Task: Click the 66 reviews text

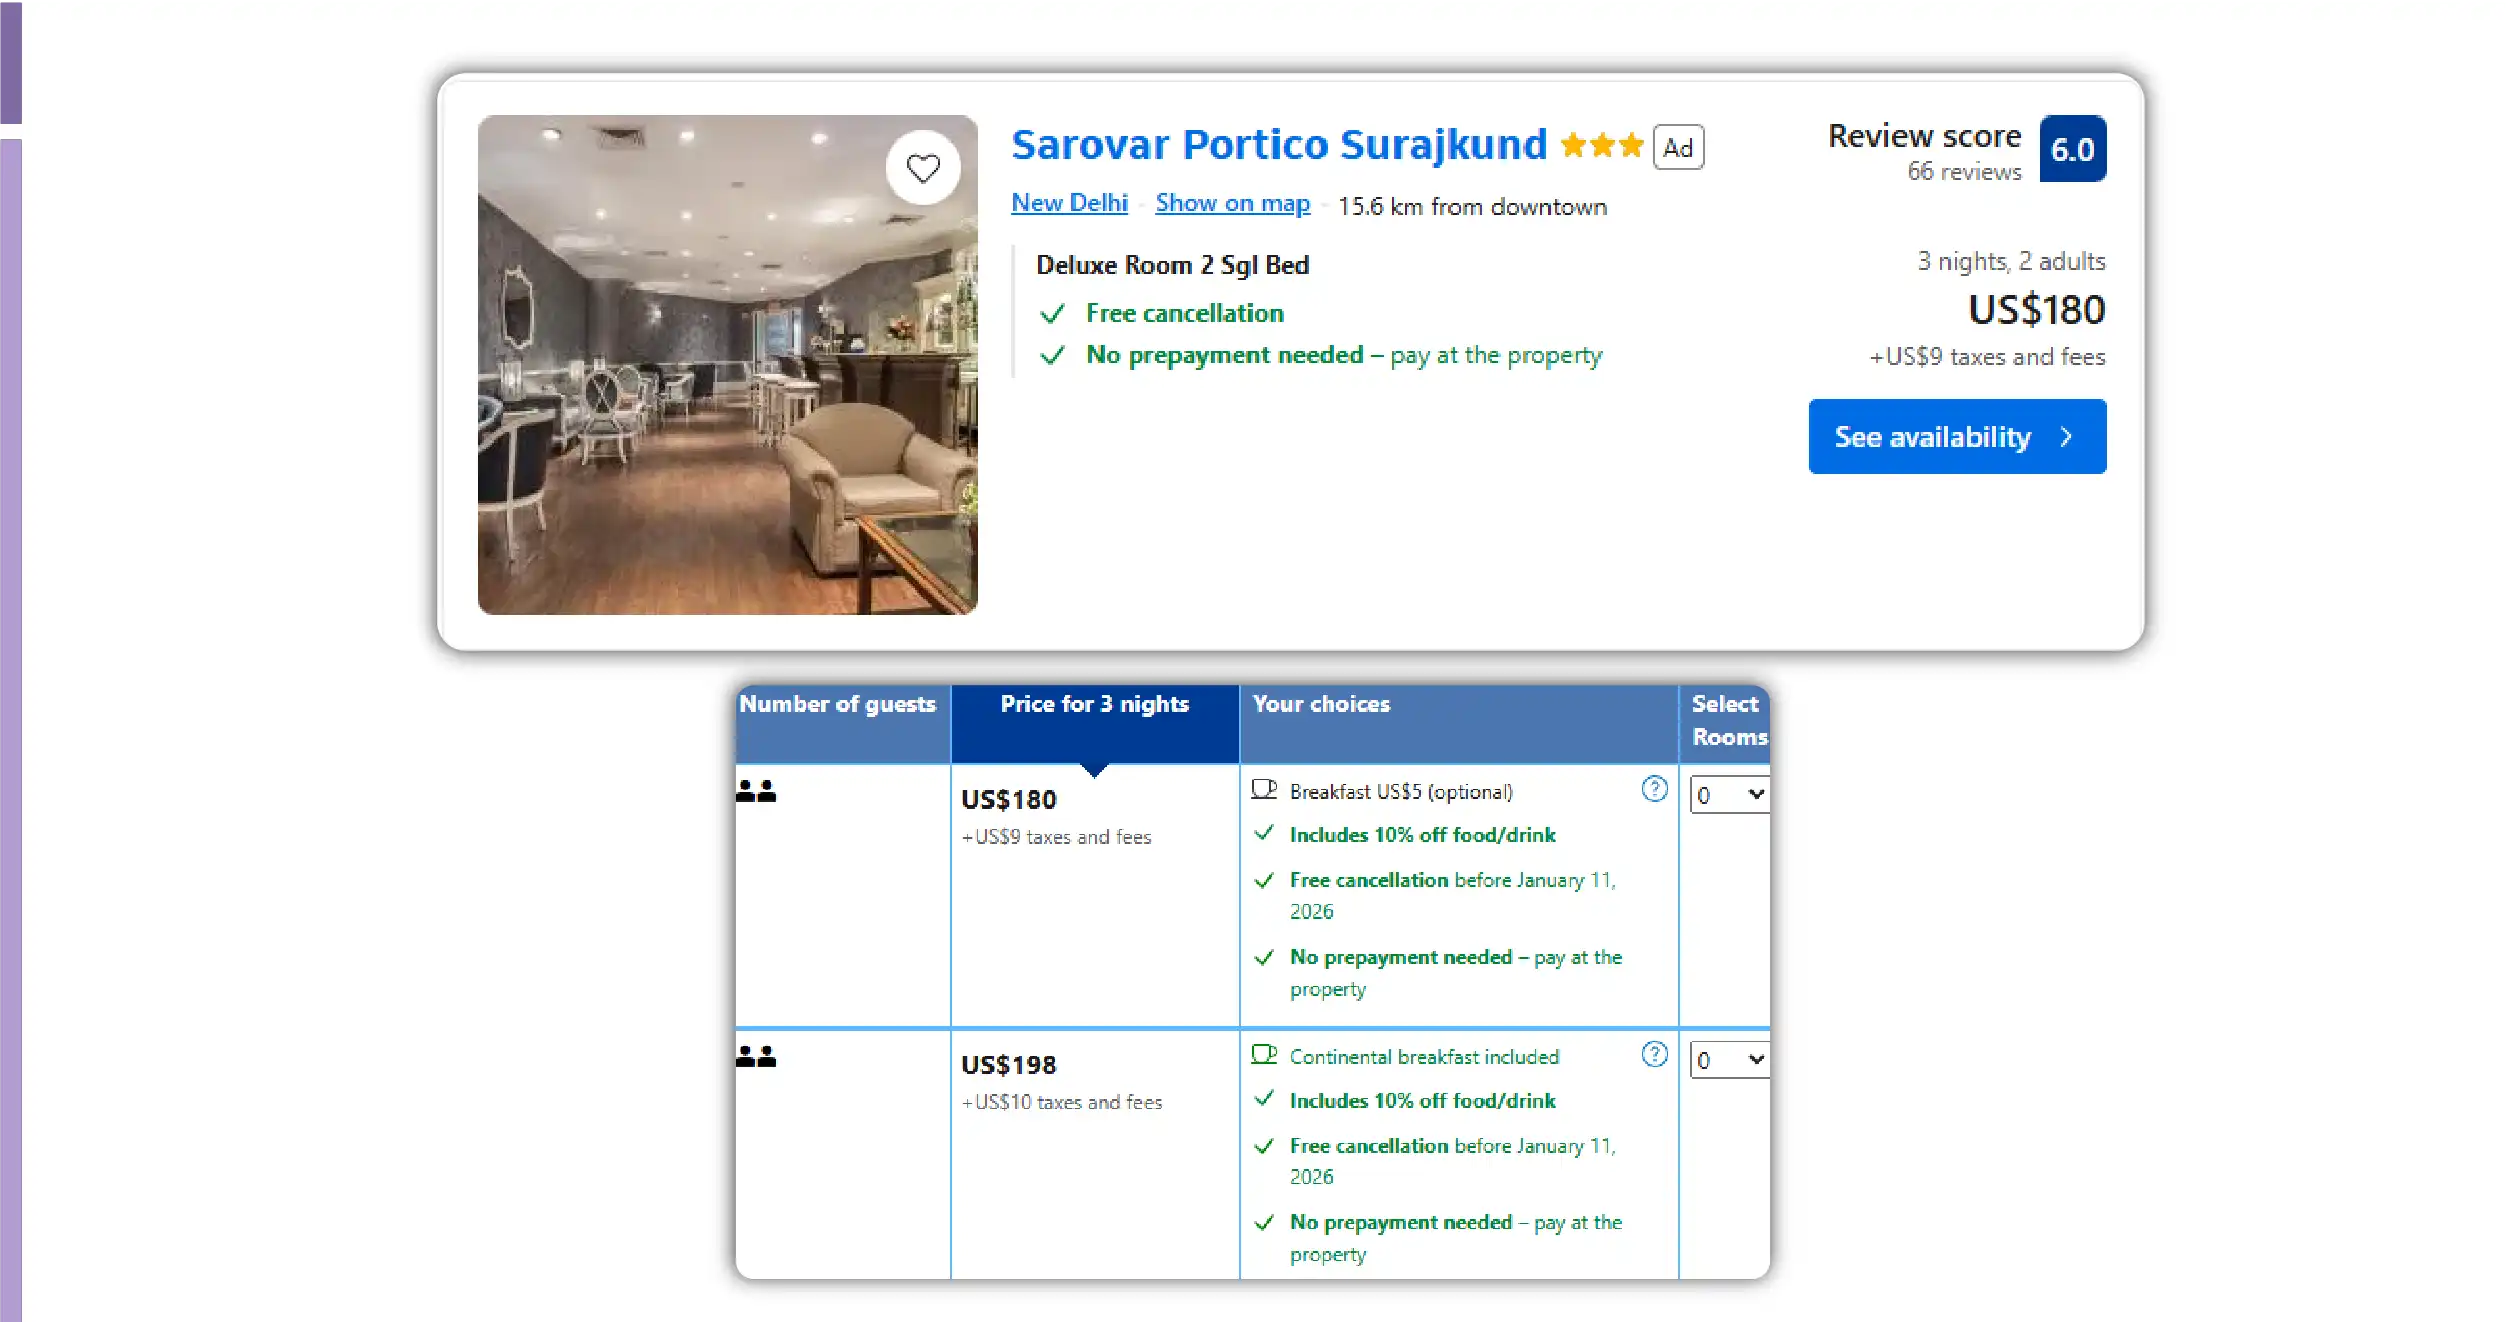Action: coord(1963,172)
